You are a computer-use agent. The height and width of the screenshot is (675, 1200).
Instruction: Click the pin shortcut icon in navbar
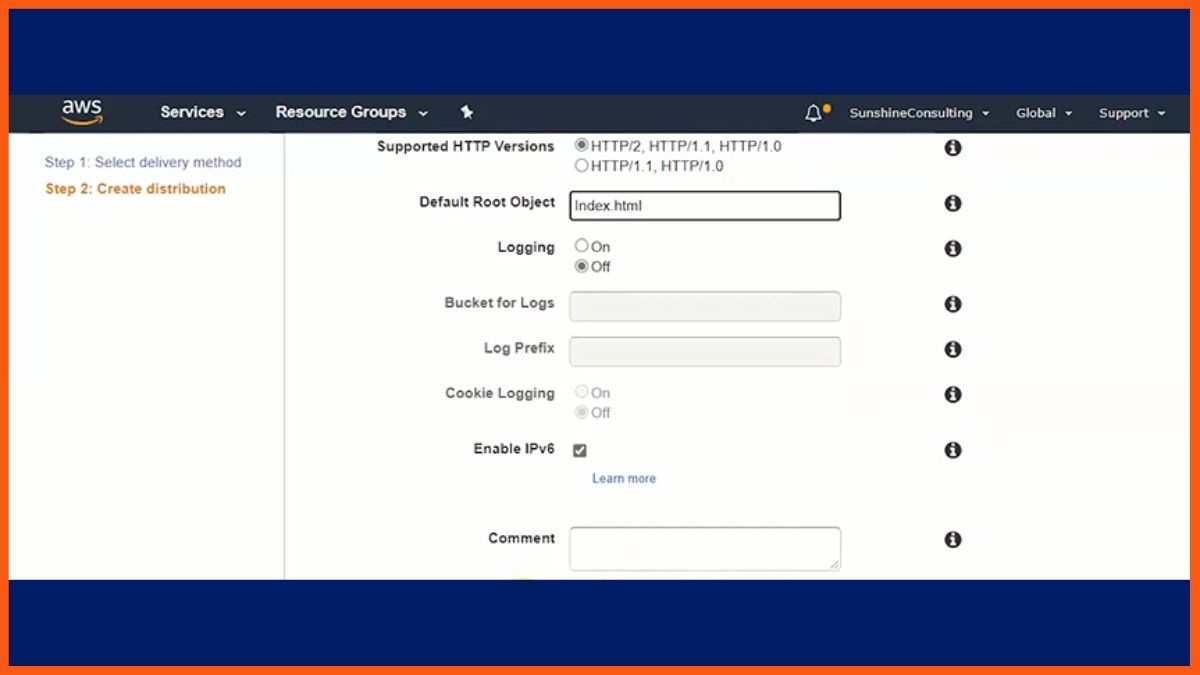(x=466, y=112)
